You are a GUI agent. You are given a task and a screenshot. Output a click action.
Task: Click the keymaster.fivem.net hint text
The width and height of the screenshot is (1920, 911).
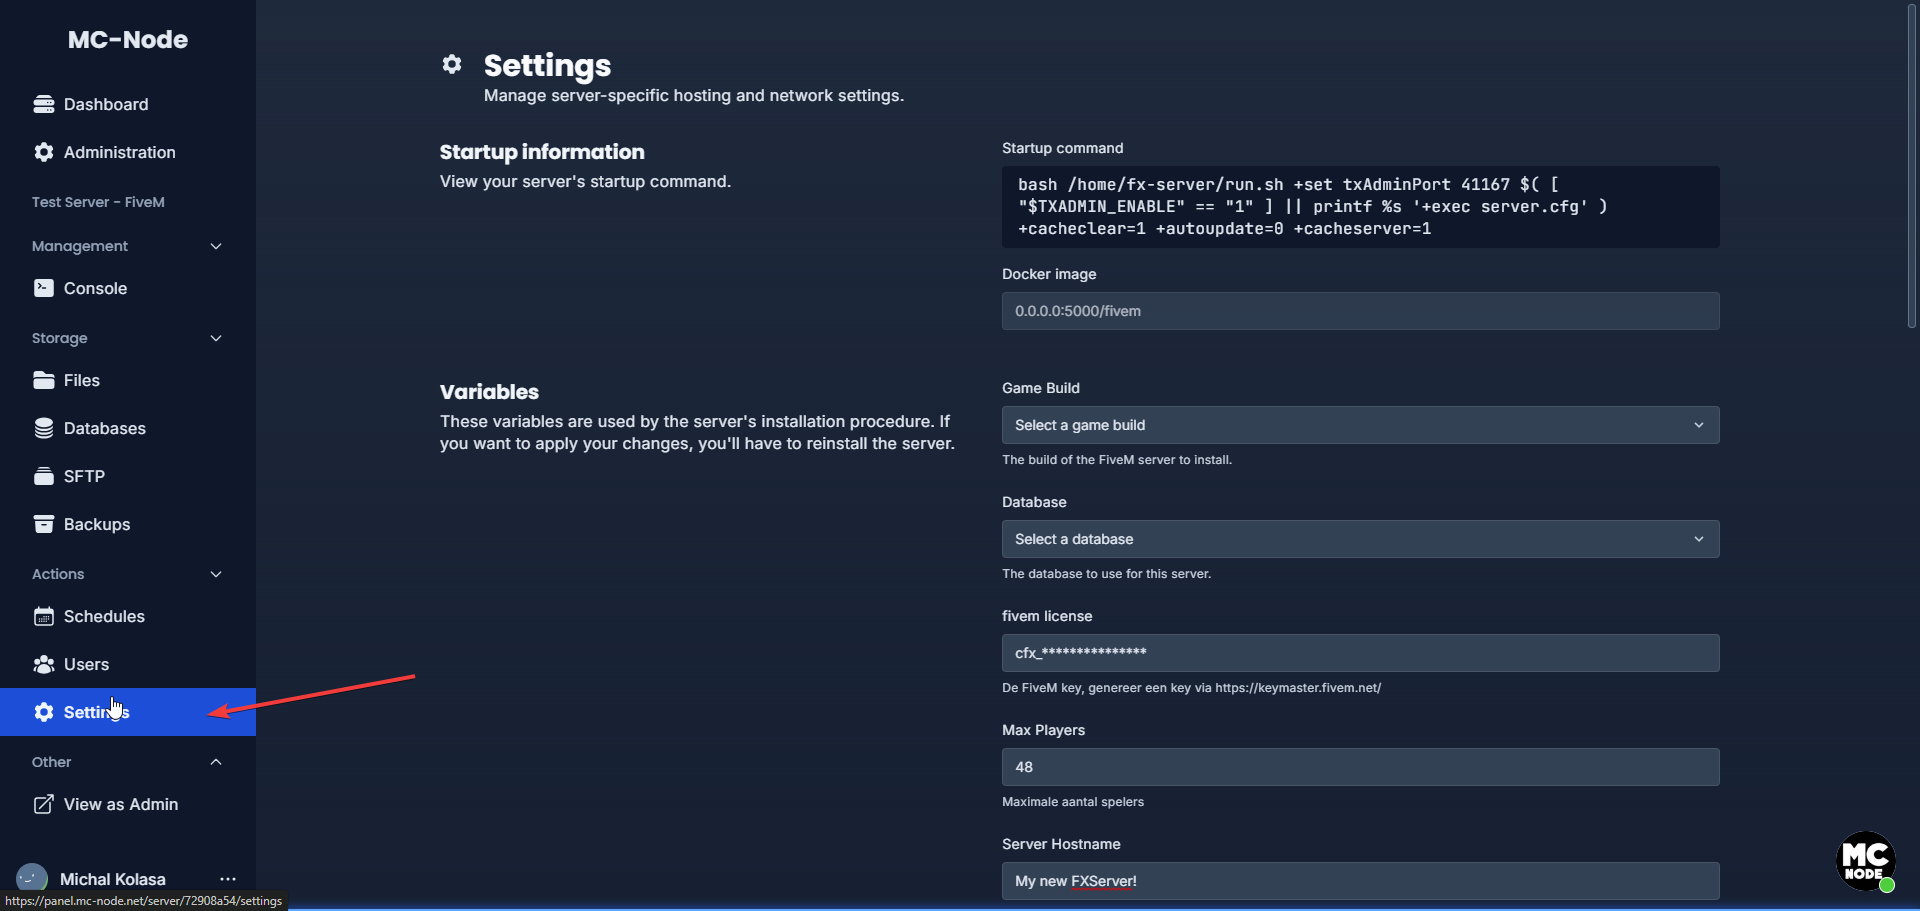[x=1191, y=688]
